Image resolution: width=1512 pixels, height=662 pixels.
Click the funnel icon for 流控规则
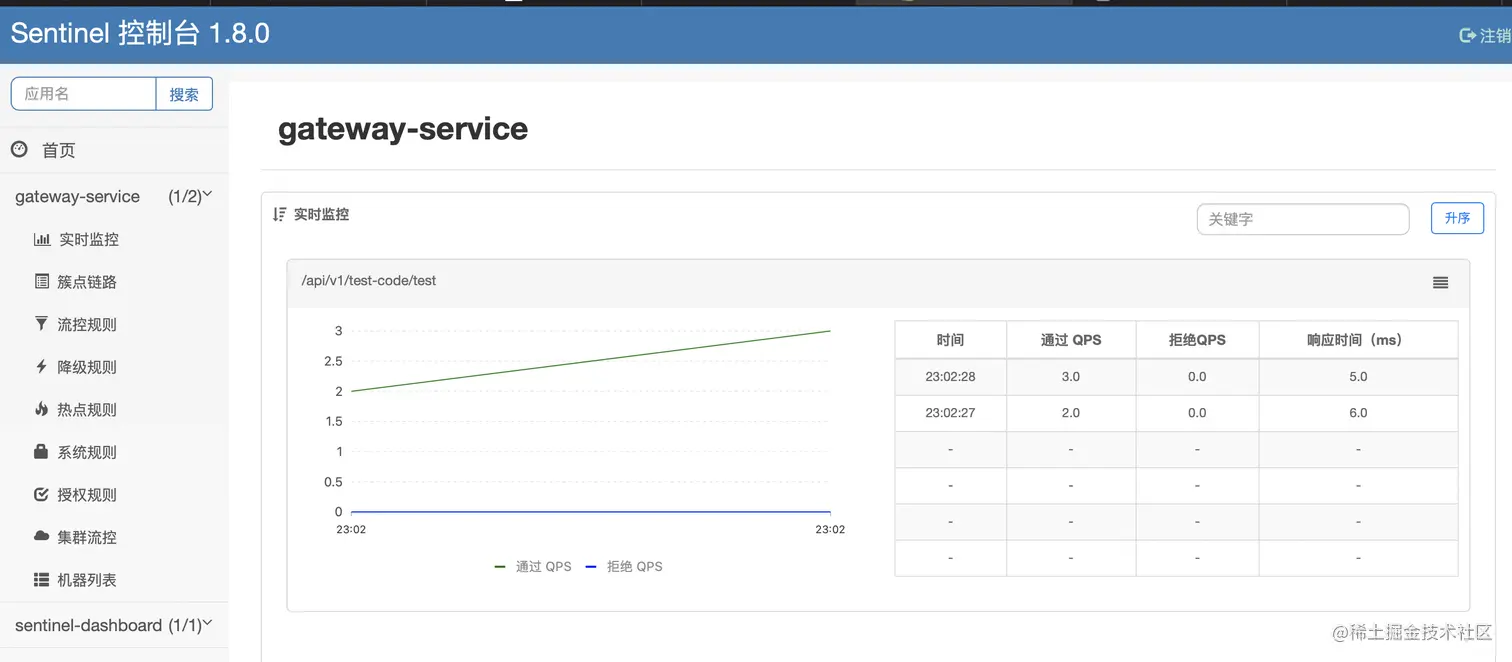click(41, 324)
